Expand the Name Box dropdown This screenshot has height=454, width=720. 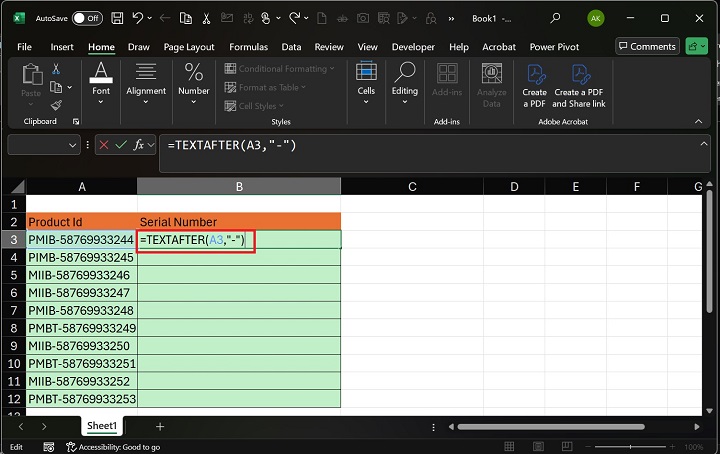(72, 145)
